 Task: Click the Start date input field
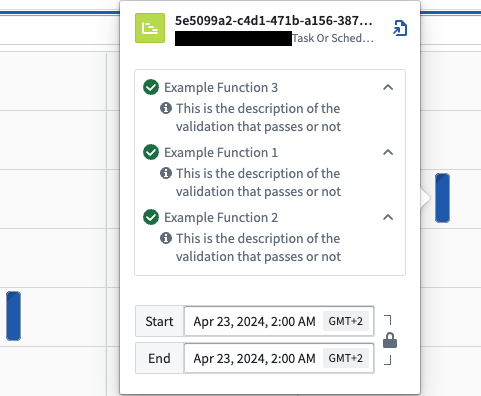279,321
